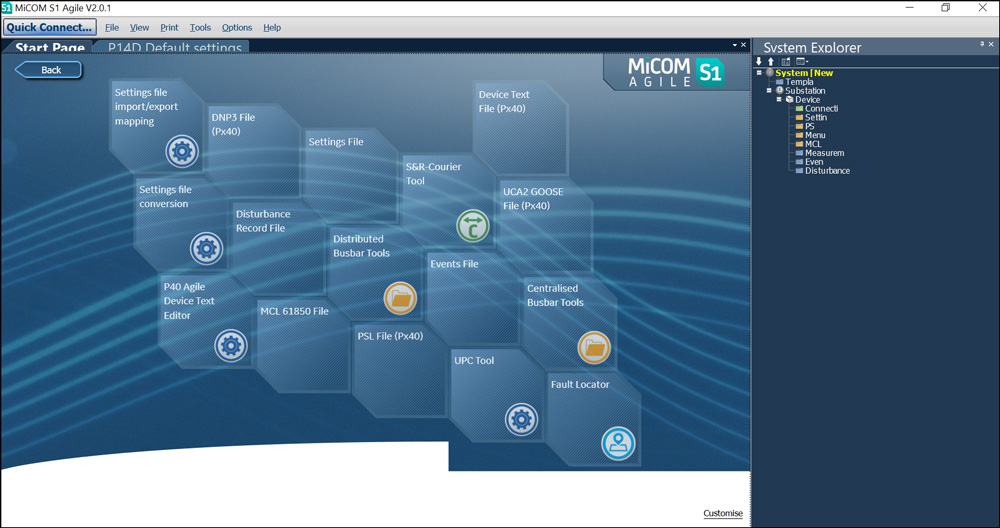Viewport: 1000px width, 528px height.
Task: Open the Events File tile
Action: [x=472, y=298]
